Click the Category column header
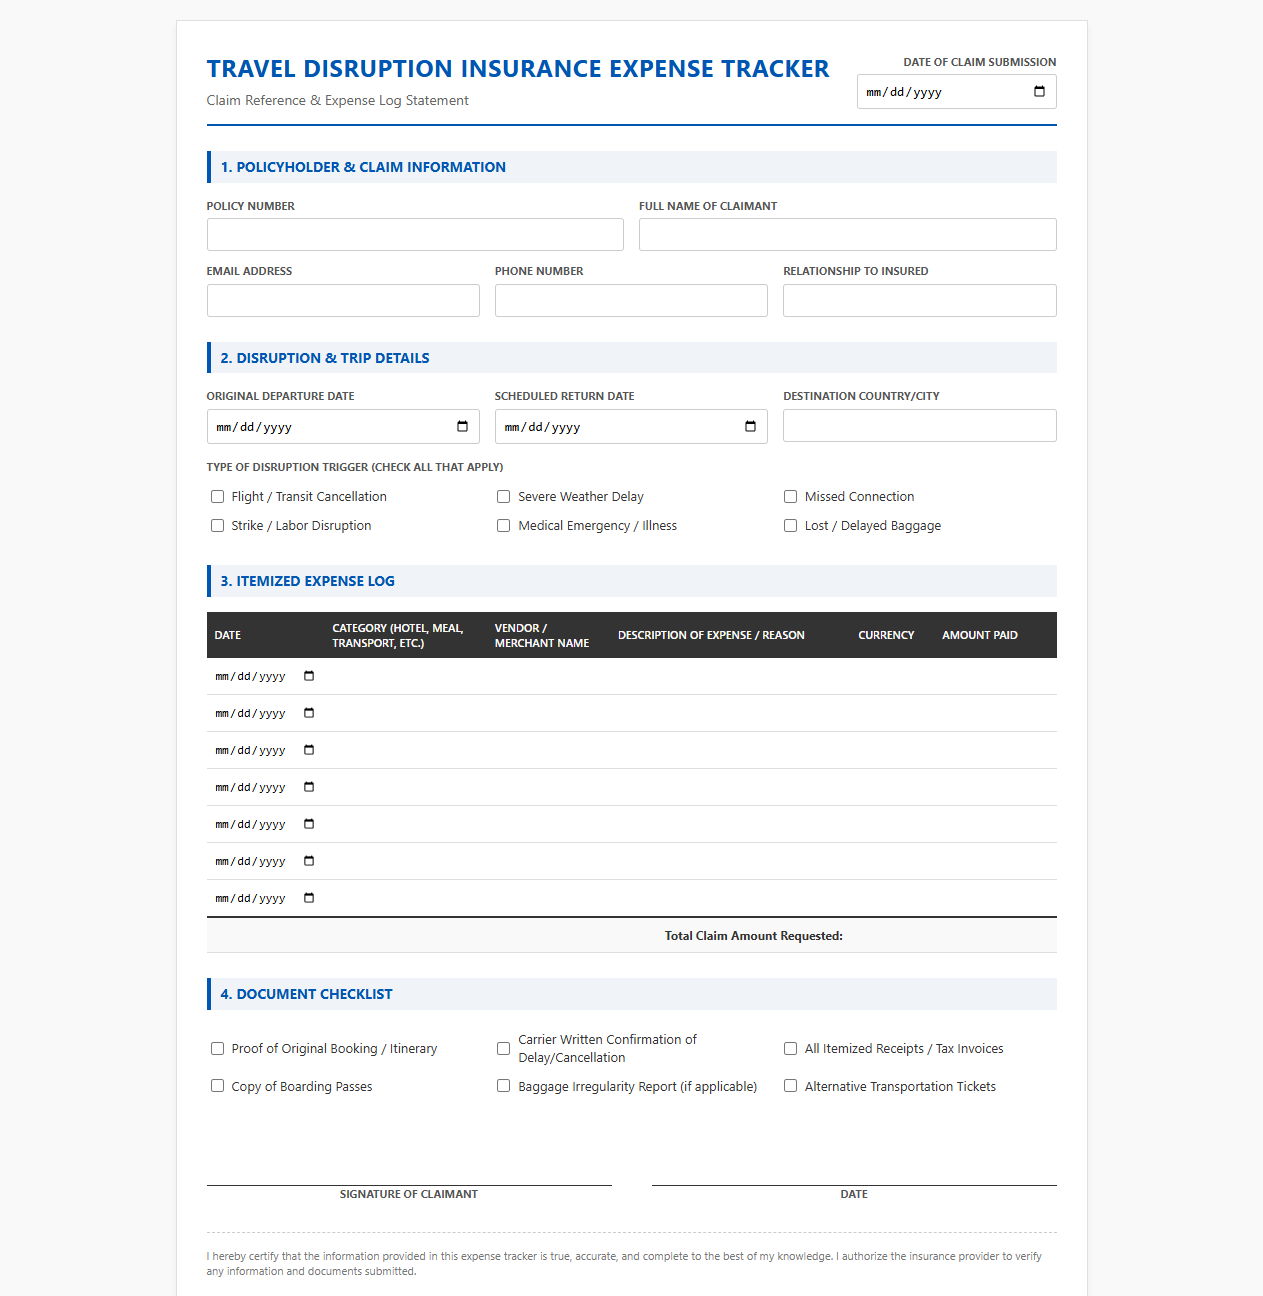Image resolution: width=1263 pixels, height=1296 pixels. point(398,635)
